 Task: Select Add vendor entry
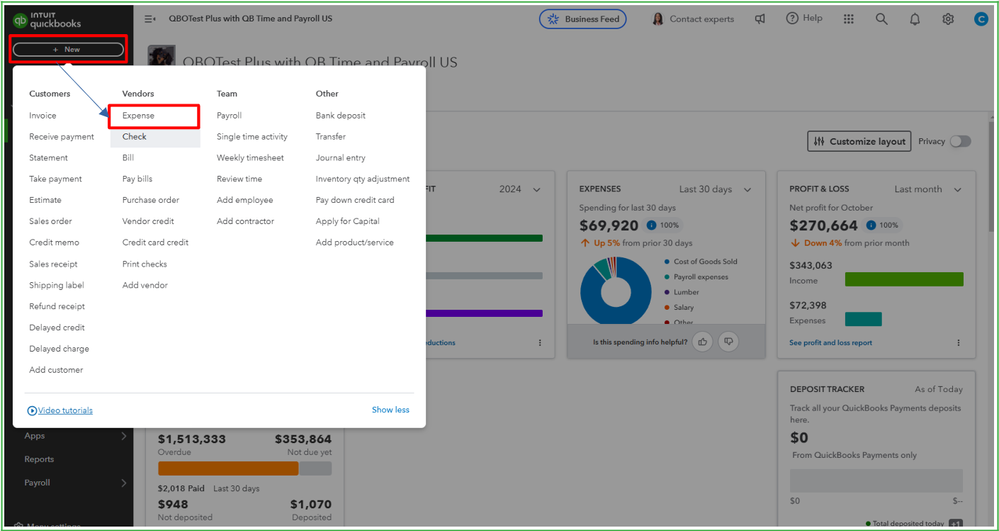point(145,285)
